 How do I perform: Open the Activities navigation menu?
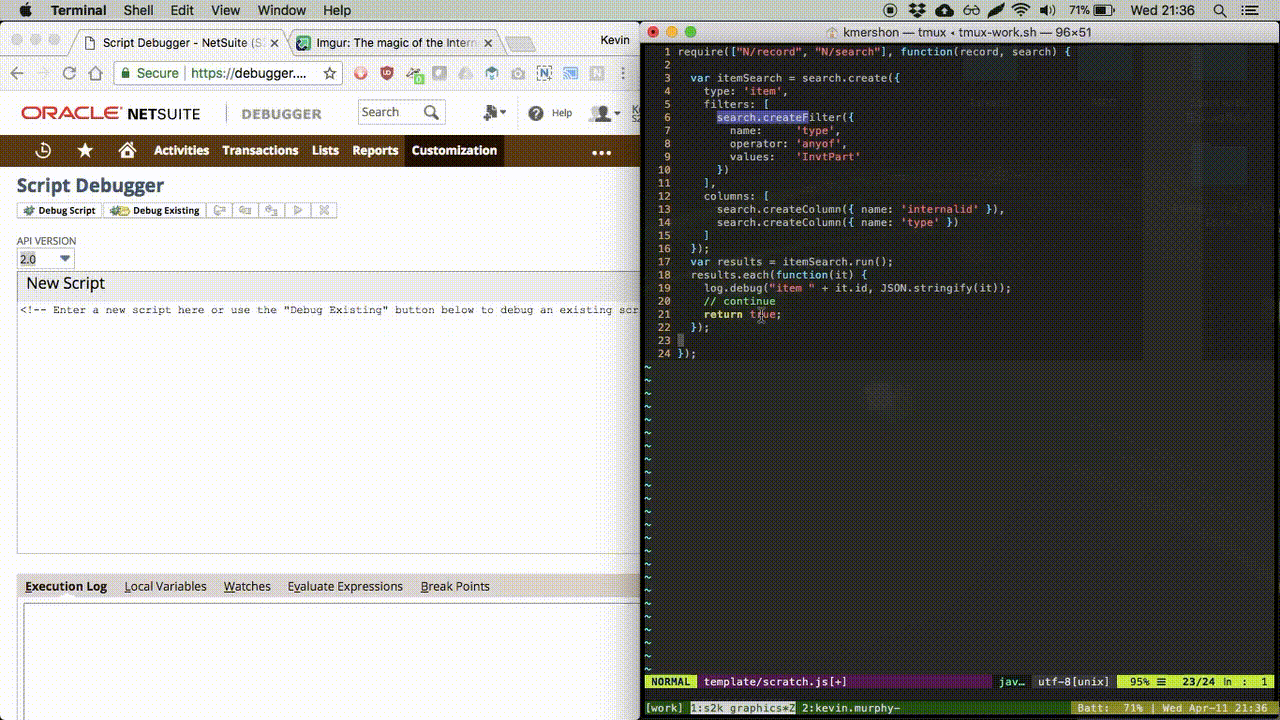(181, 151)
